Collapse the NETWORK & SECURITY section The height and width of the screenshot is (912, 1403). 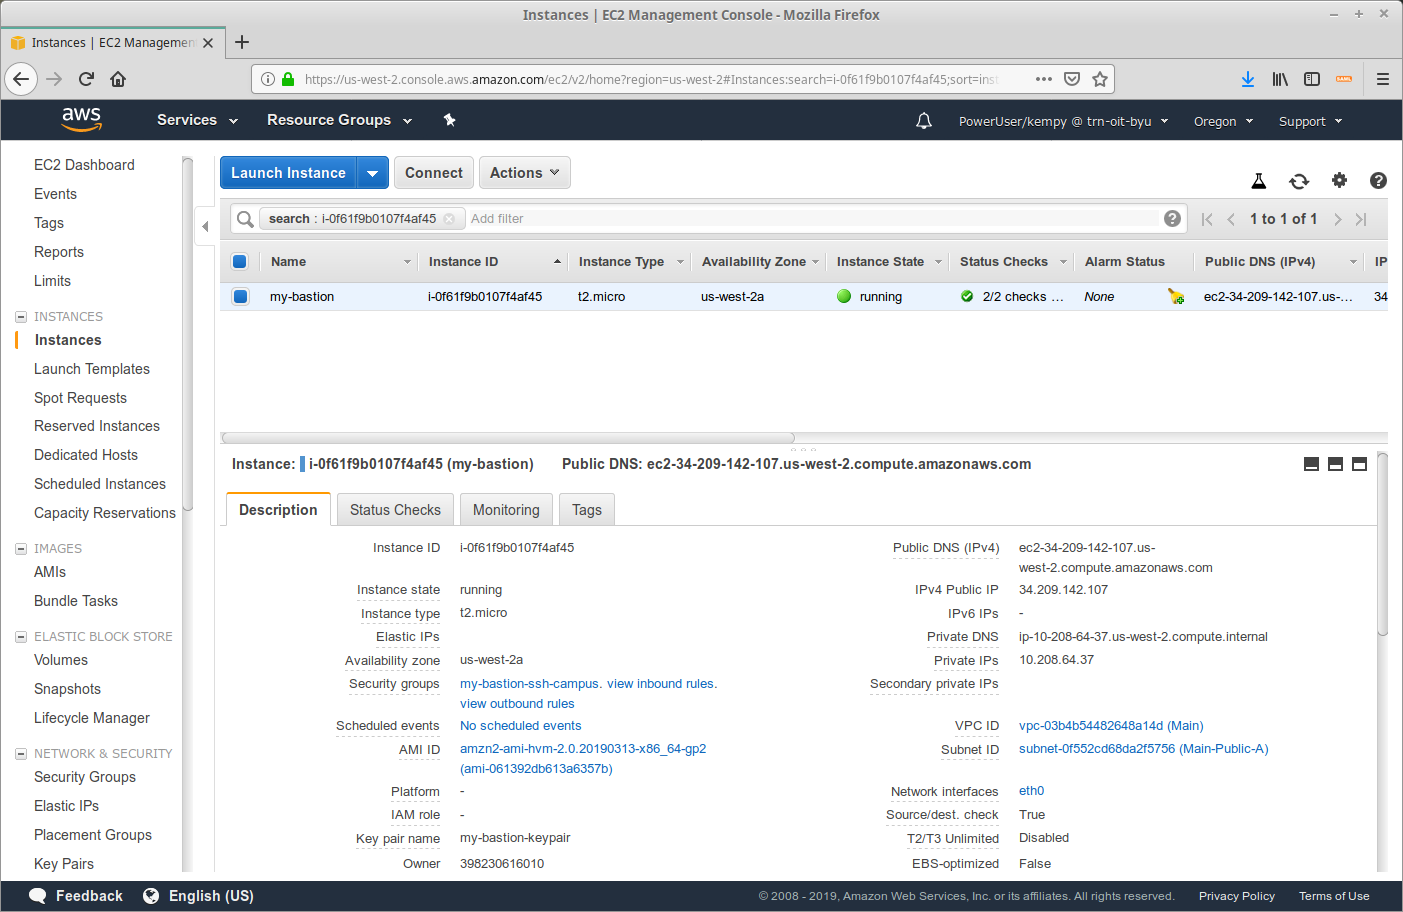(21, 754)
